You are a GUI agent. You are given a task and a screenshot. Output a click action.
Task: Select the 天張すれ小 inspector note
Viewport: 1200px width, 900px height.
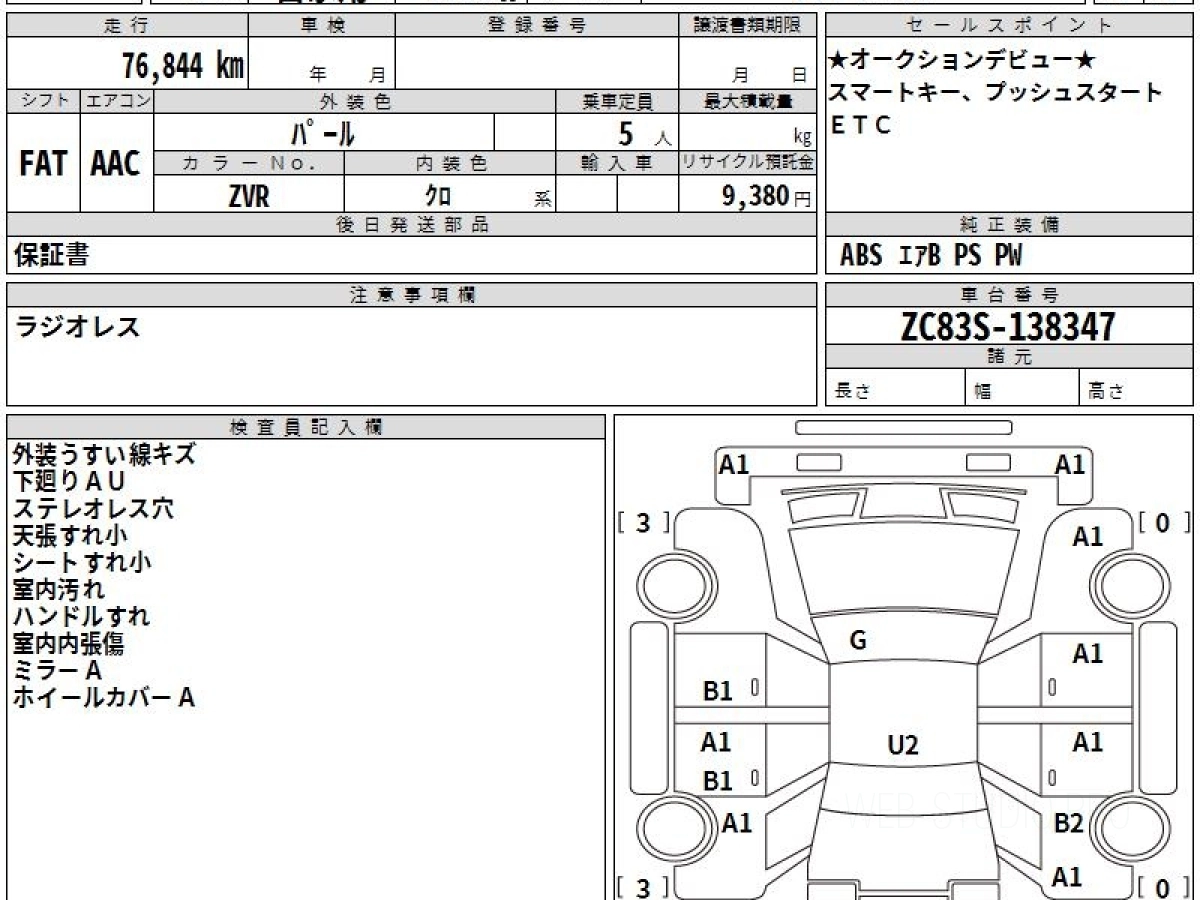coord(70,536)
